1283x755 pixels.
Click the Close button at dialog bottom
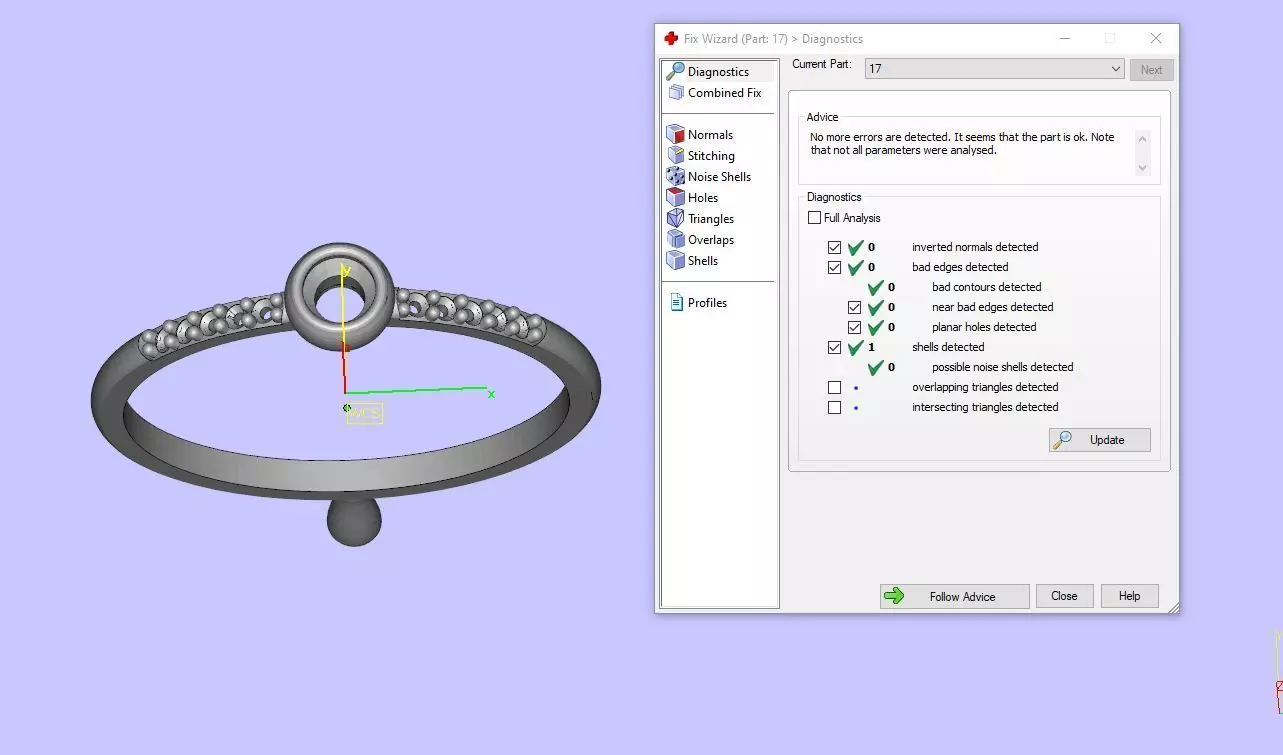[1064, 596]
